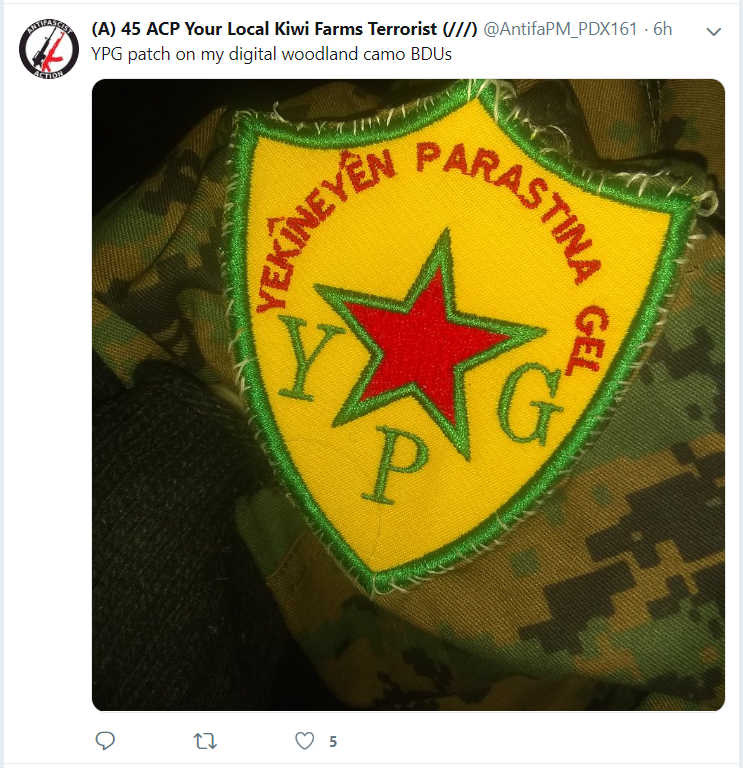Like the tweet with the heart icon
The height and width of the screenshot is (768, 743).
click(304, 741)
